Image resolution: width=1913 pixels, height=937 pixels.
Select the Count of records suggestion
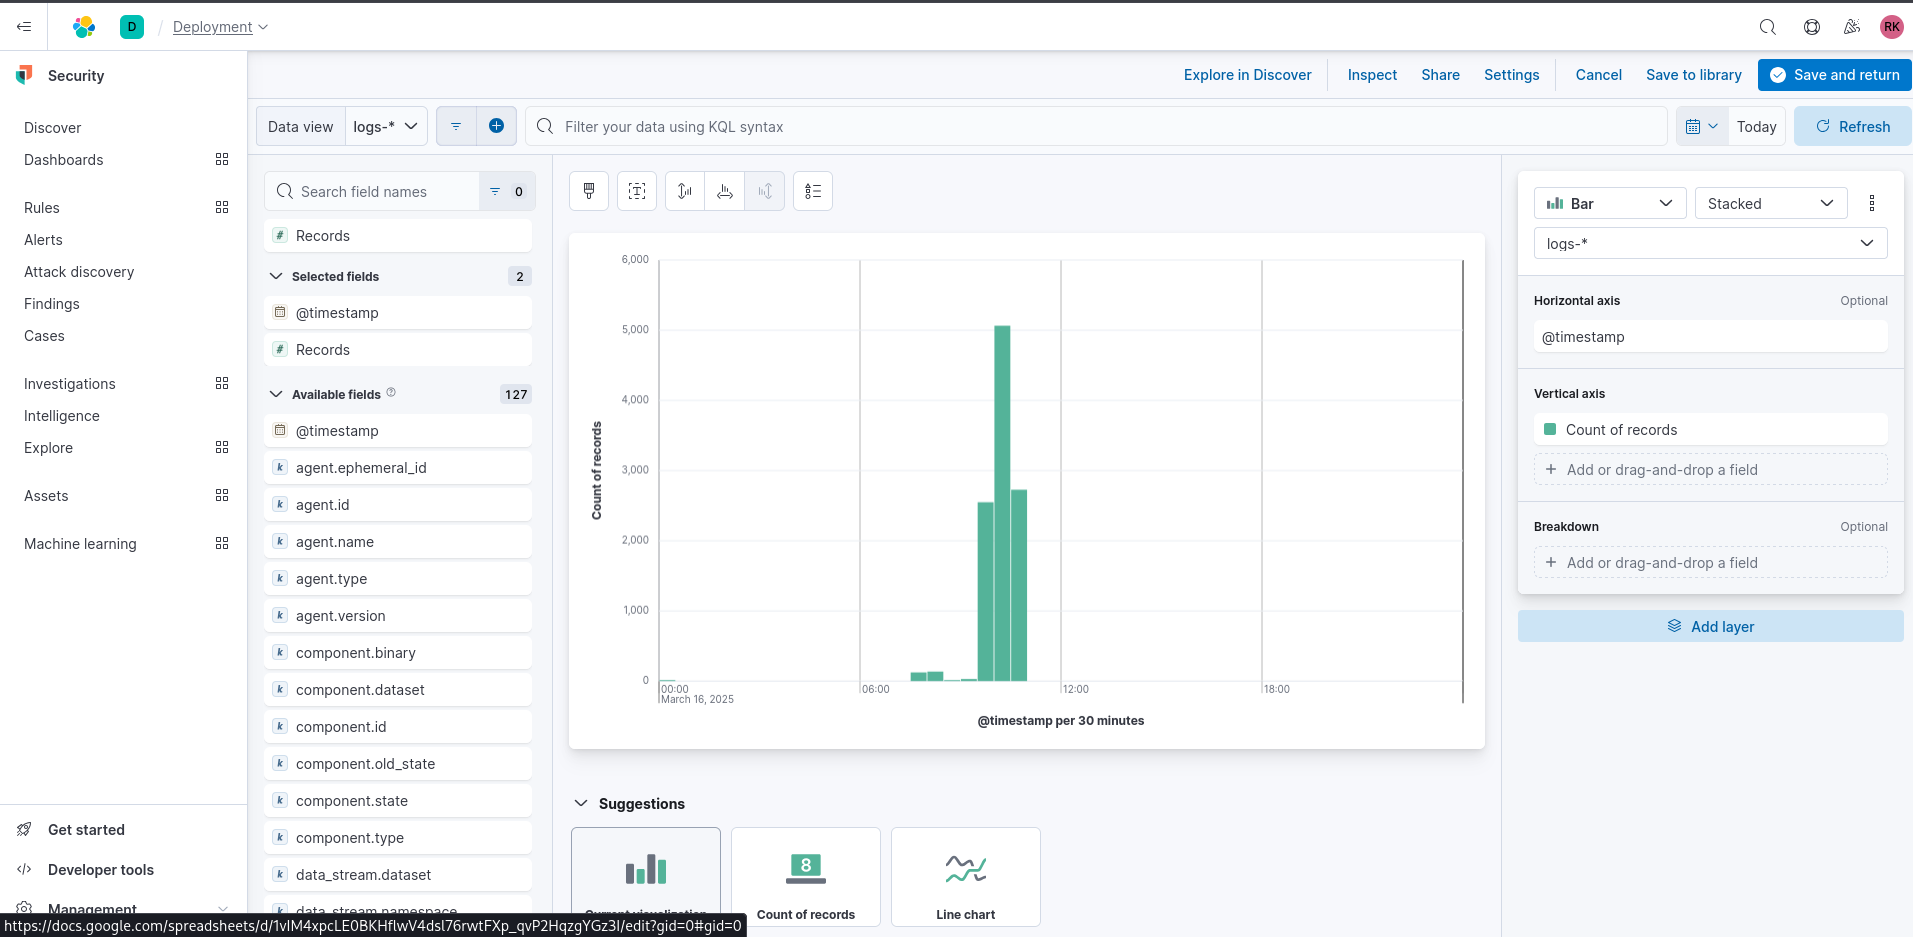805,877
